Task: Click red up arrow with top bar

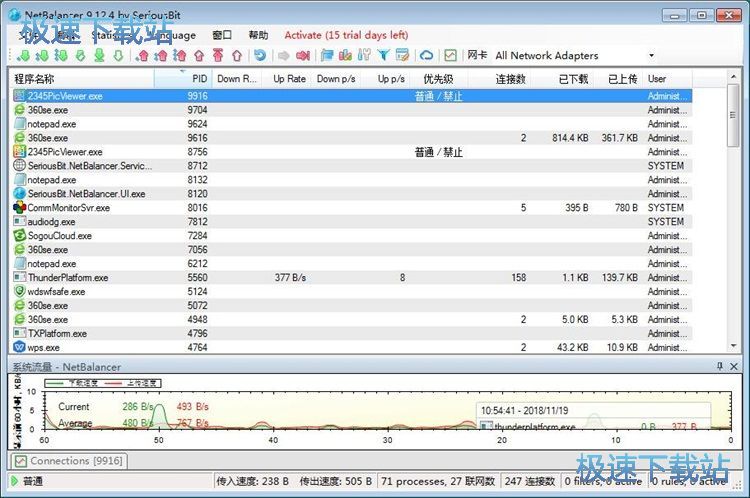Action: (218, 55)
